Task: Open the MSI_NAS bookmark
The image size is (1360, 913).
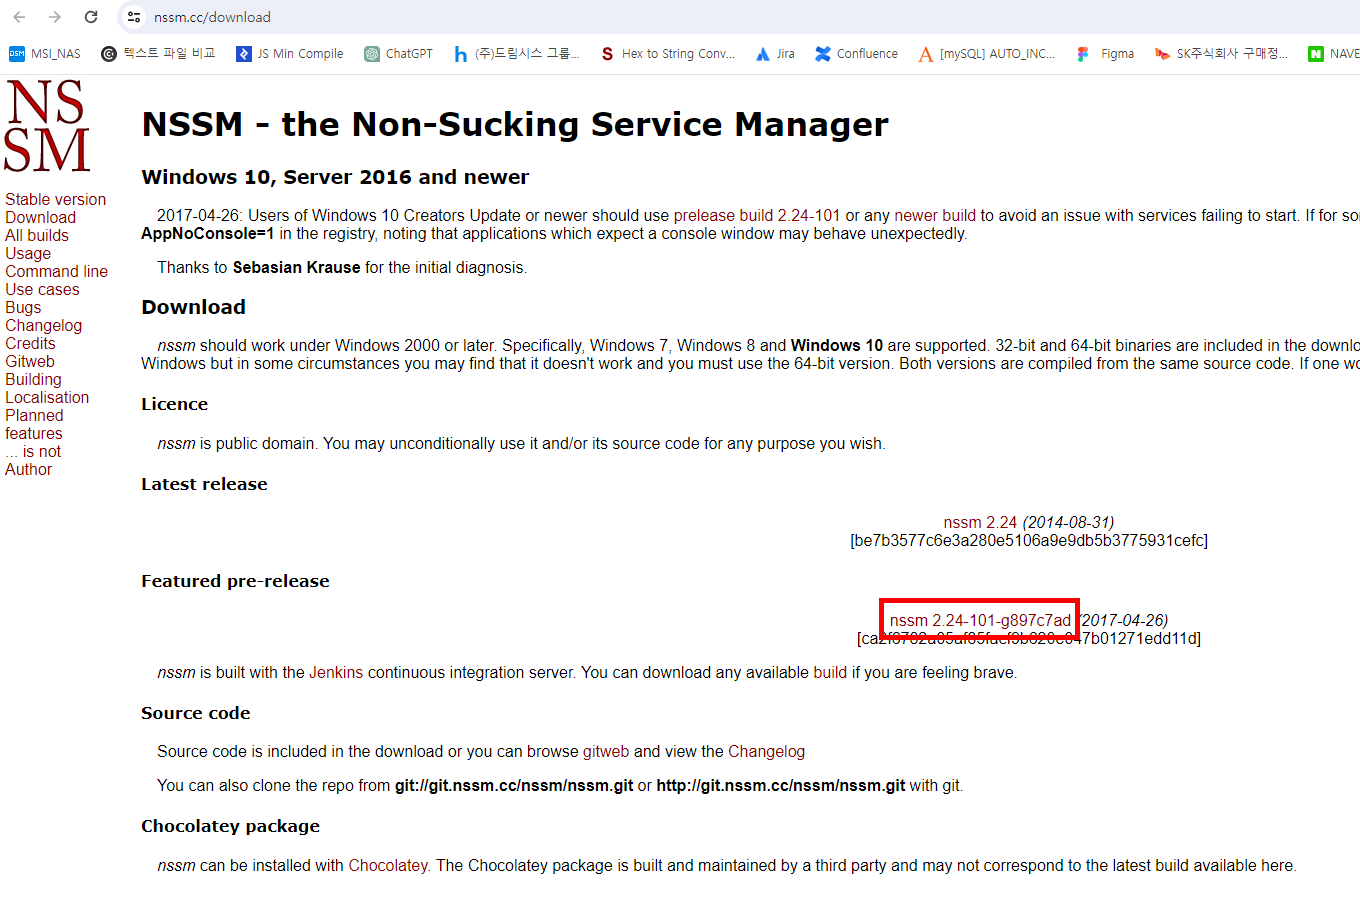Action: pyautogui.click(x=45, y=54)
